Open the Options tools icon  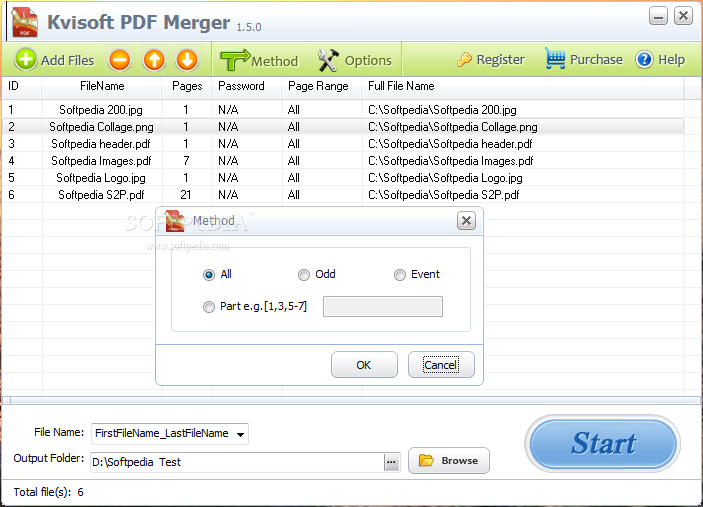click(328, 61)
